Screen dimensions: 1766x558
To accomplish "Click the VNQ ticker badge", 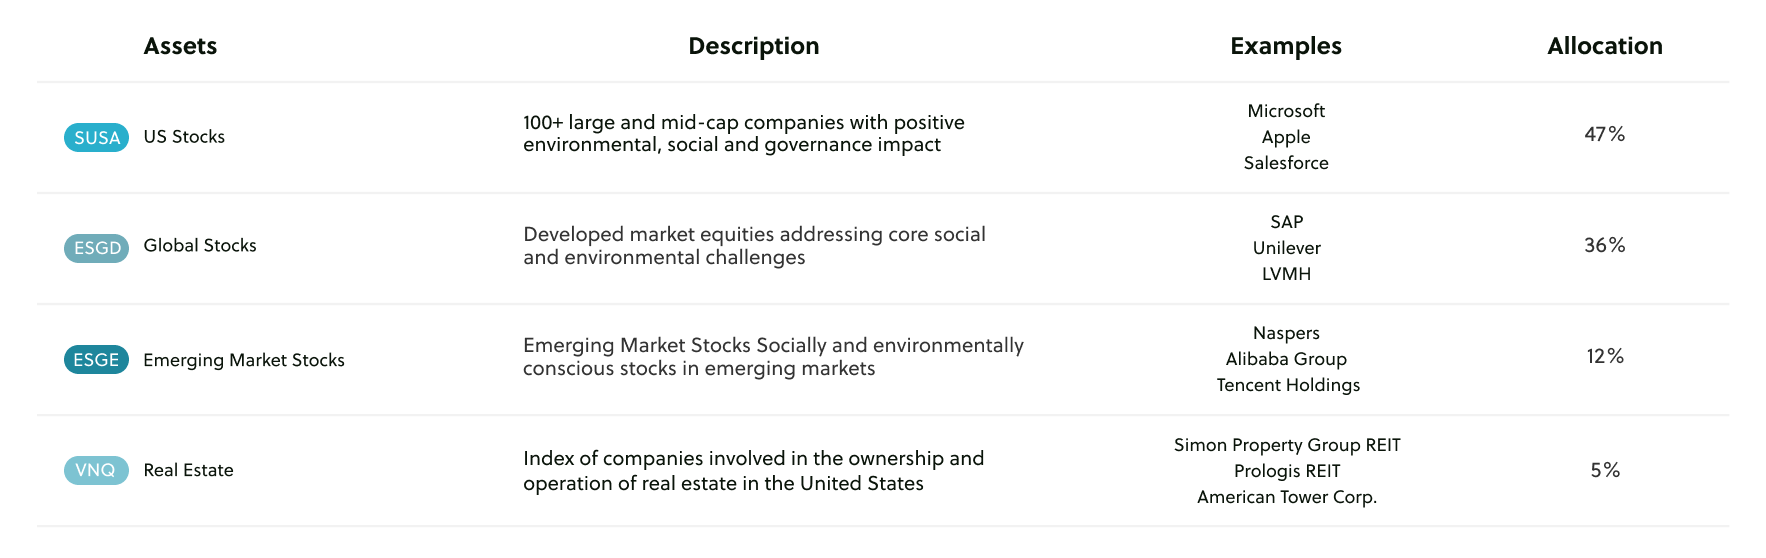I will (96, 470).
